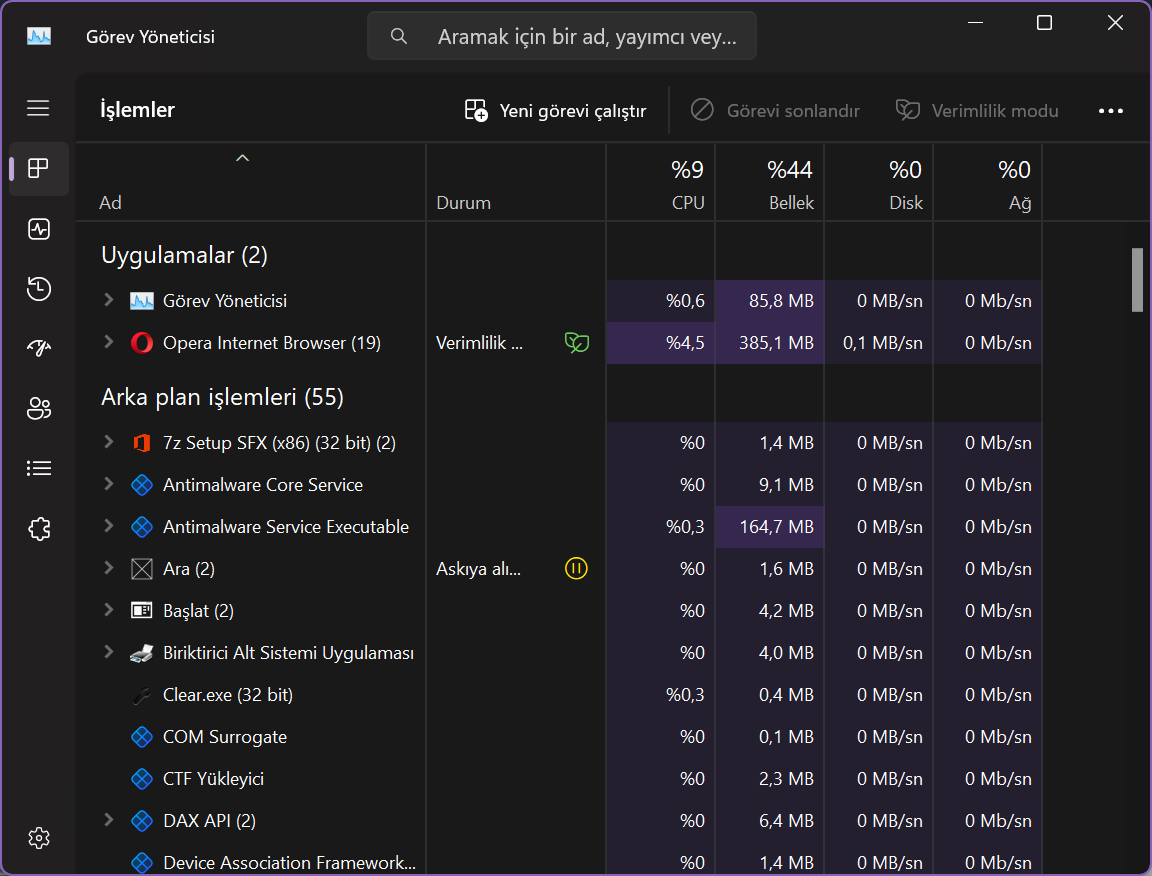Screen dimensions: 1152x876
Task: Click Yeni görevi çalıştır button
Action: click(555, 110)
